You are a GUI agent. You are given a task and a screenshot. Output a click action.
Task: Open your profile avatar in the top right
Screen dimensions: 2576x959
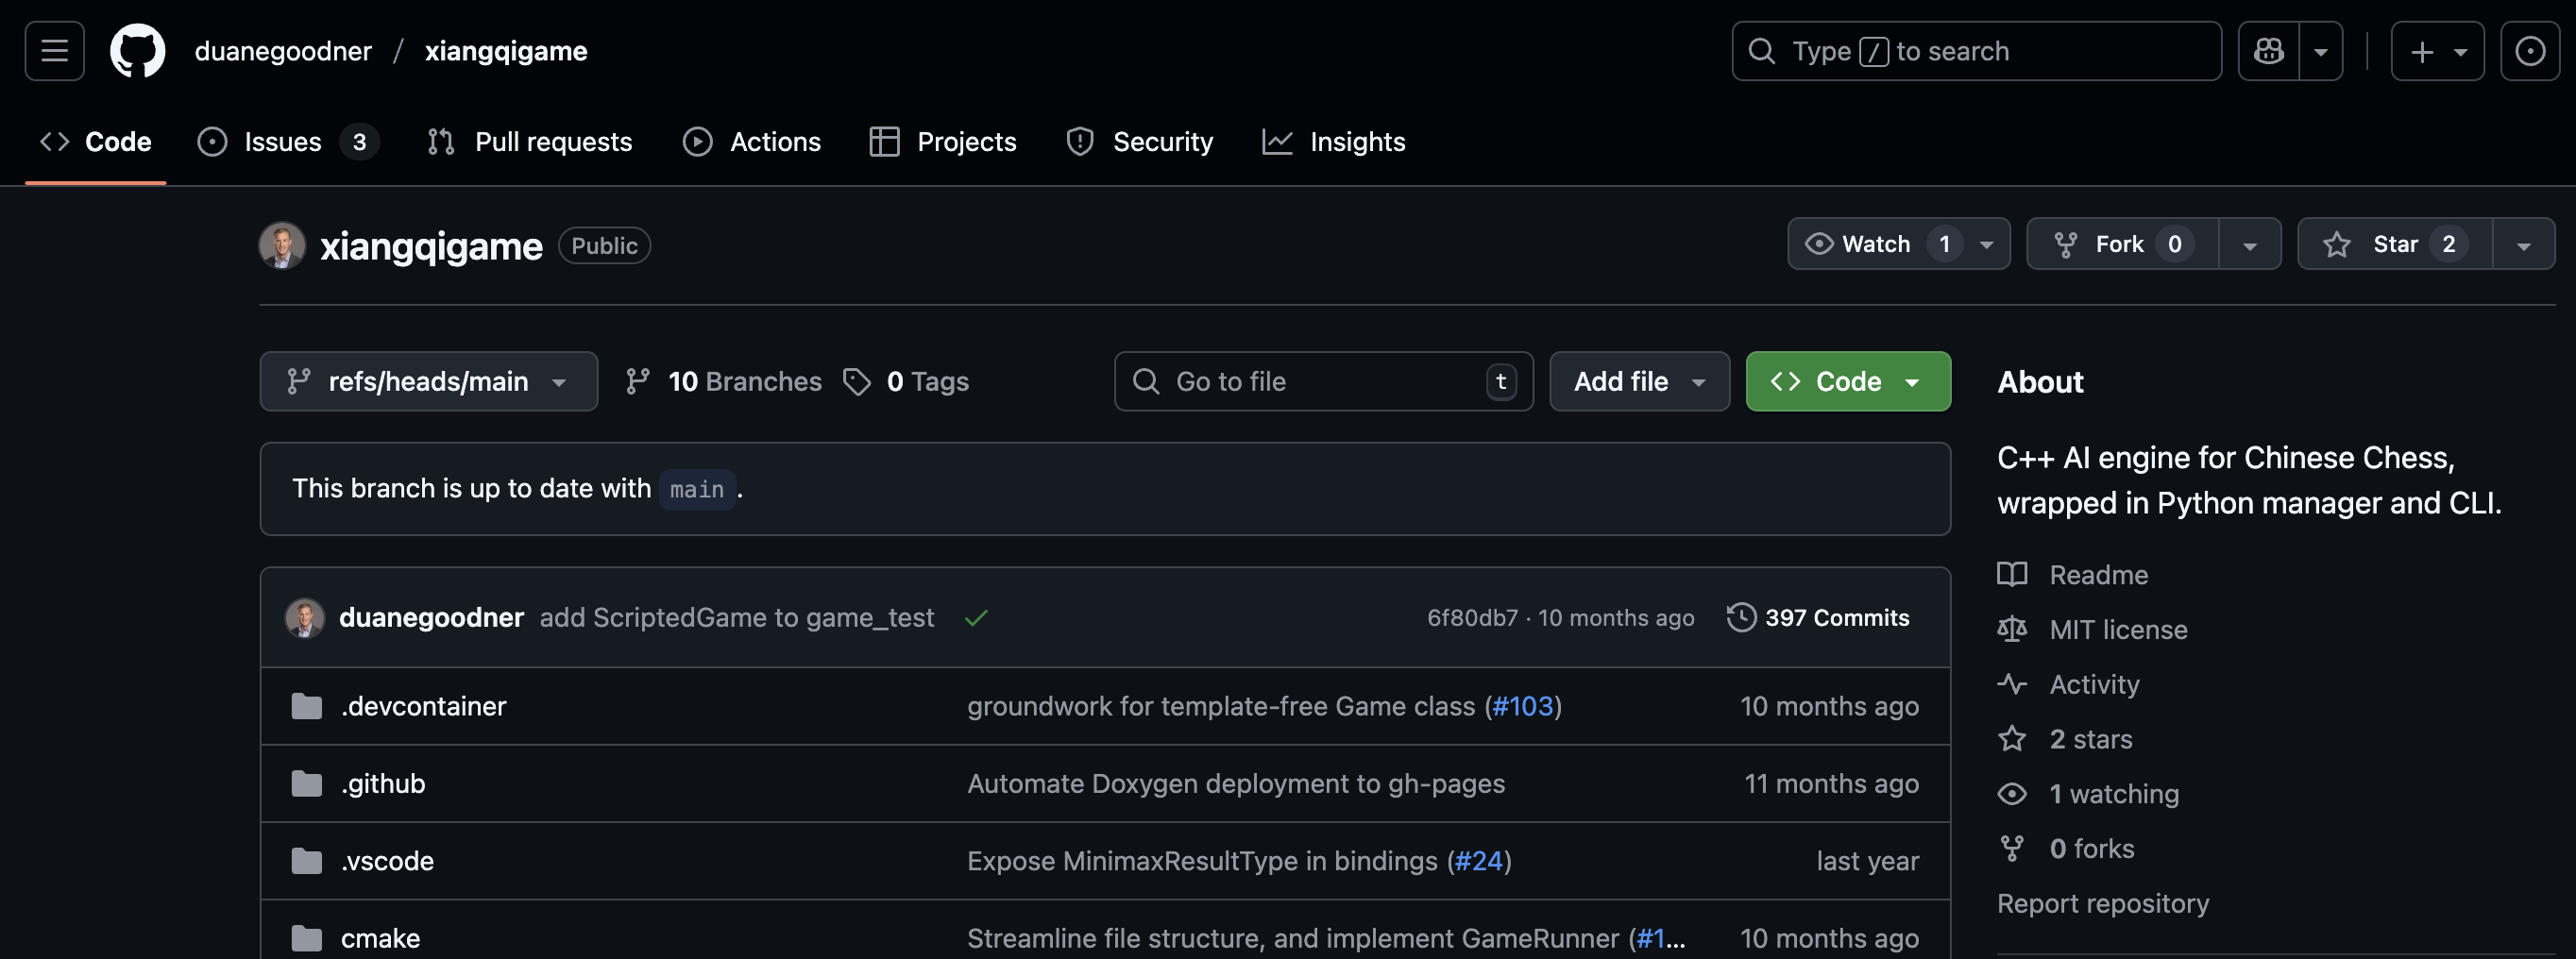2531,50
